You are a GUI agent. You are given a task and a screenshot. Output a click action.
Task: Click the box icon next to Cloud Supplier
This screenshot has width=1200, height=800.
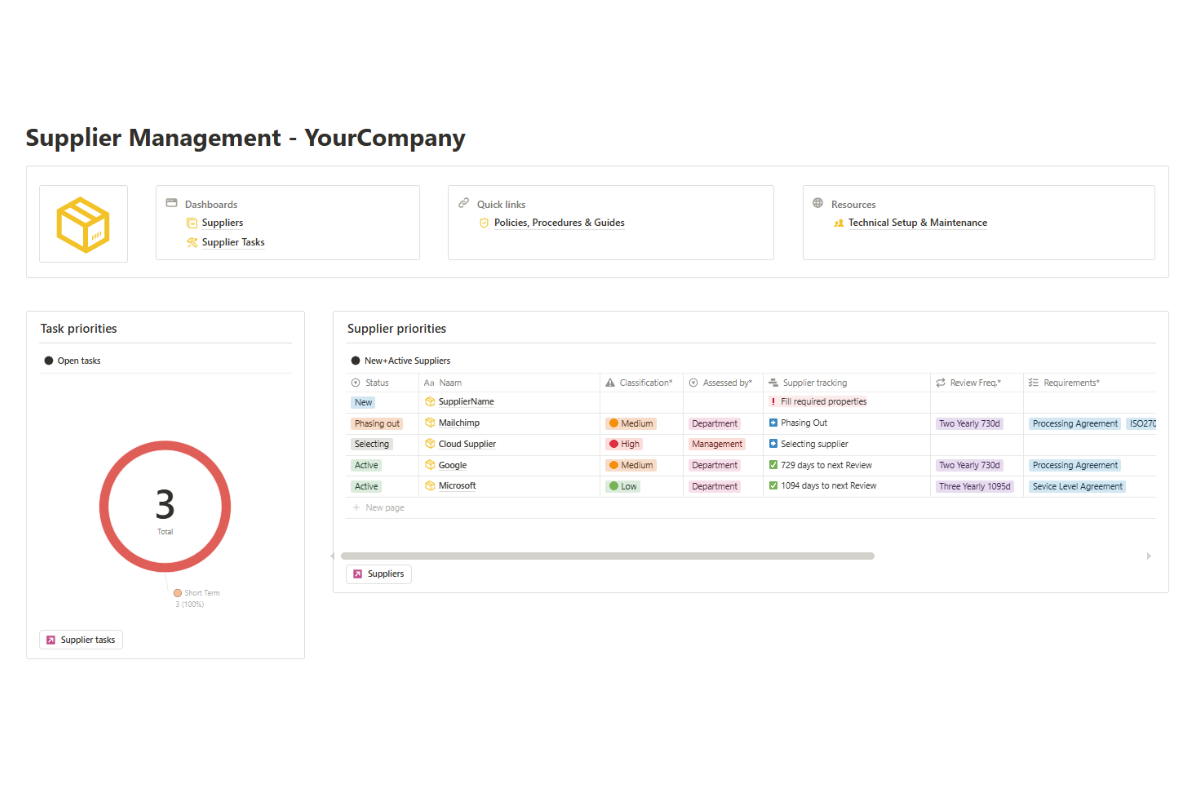pos(430,444)
